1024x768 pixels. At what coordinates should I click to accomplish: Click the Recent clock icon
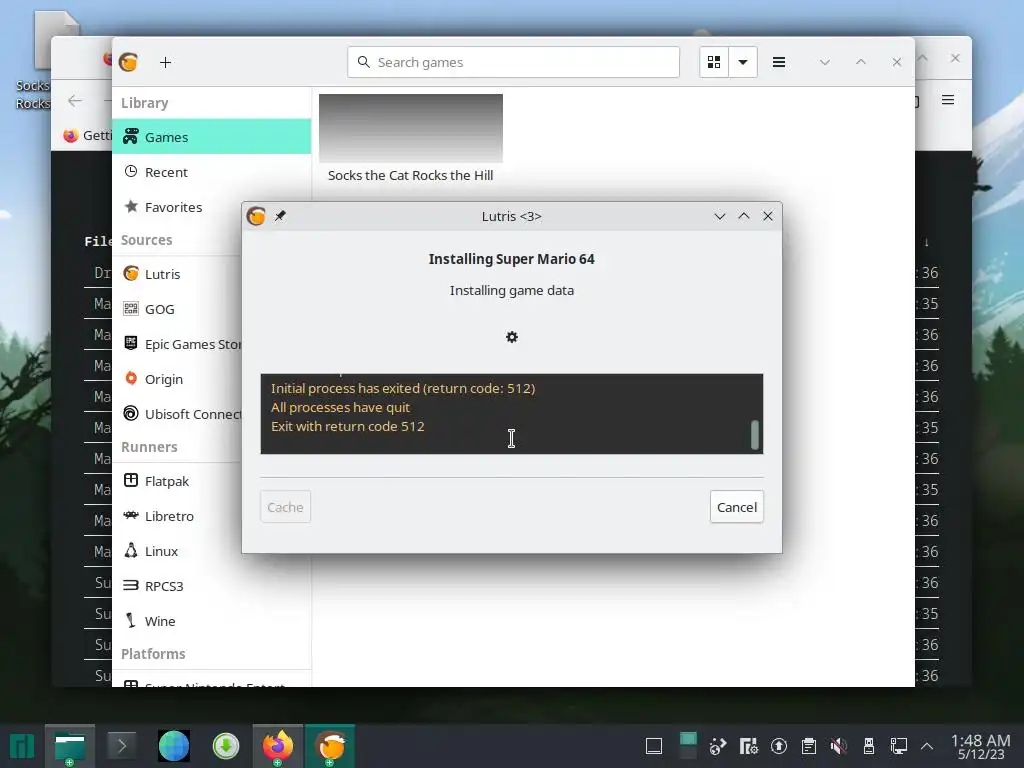131,171
